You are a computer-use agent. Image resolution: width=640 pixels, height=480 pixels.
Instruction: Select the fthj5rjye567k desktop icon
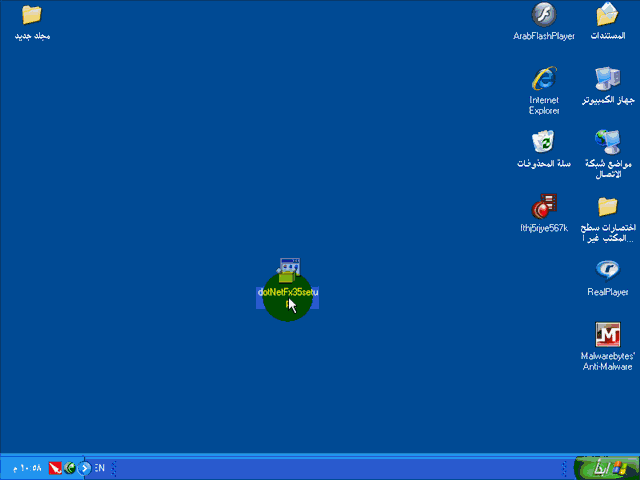543,207
